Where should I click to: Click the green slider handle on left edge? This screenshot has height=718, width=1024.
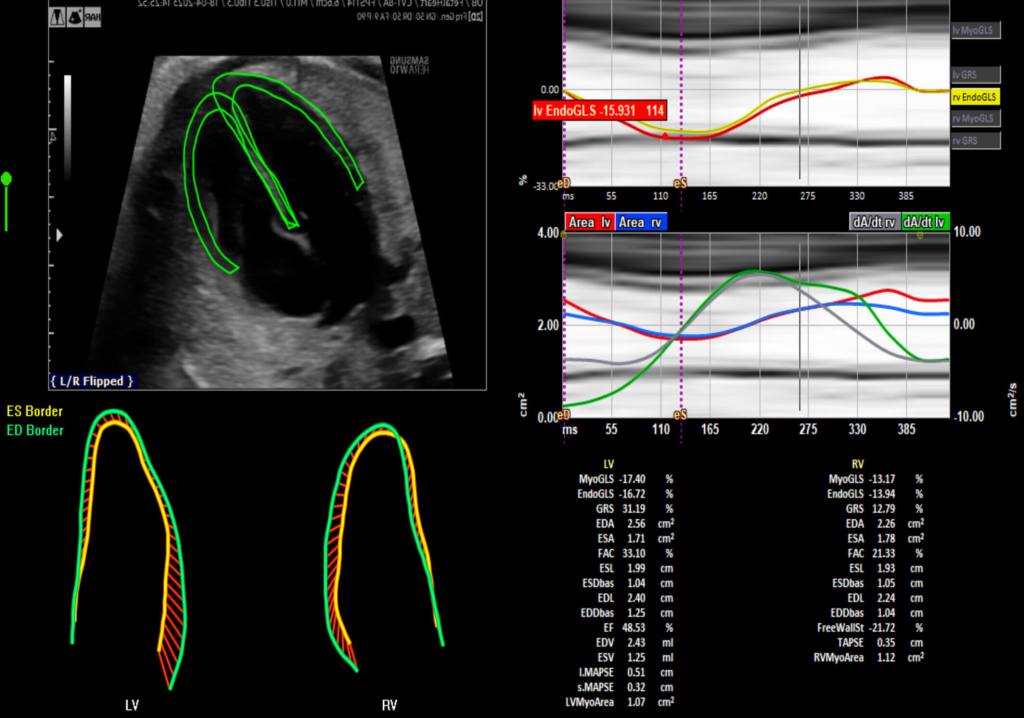[x=6, y=179]
